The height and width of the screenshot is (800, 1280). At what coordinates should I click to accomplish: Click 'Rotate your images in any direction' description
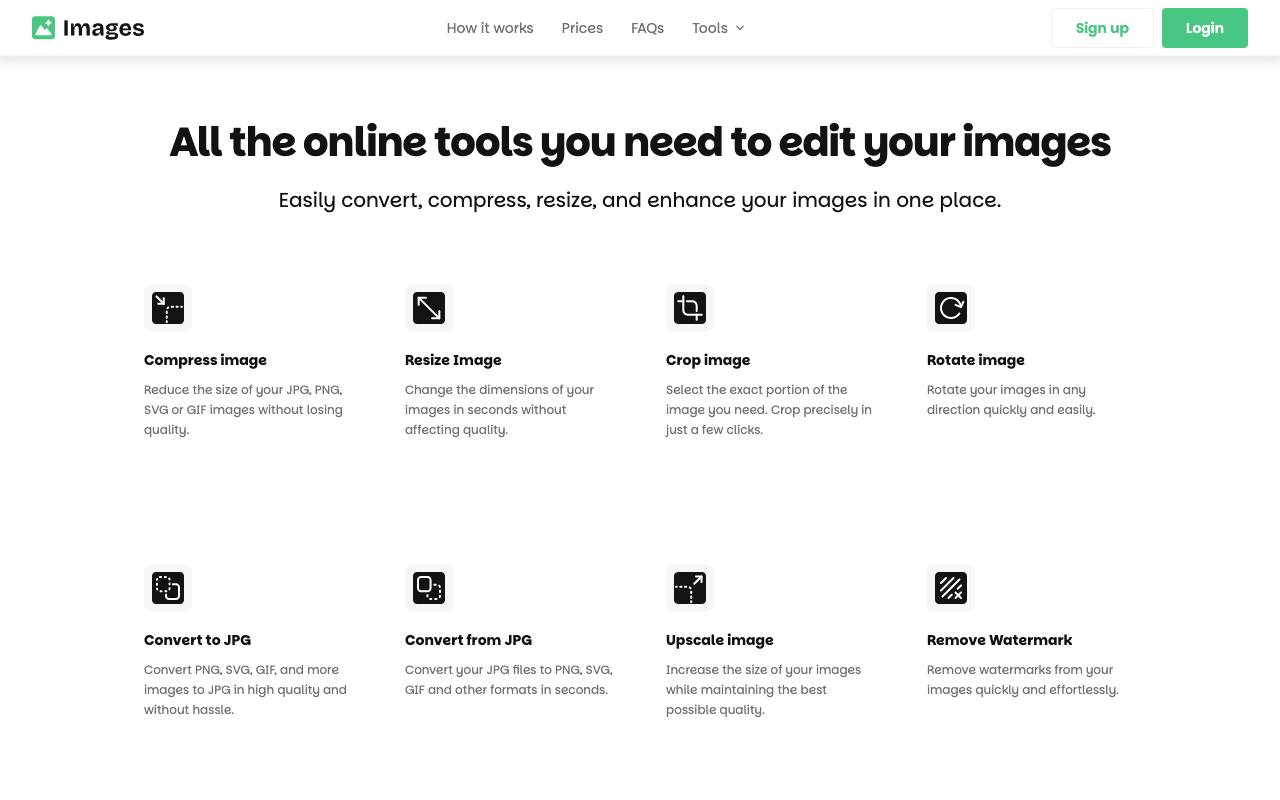click(x=1011, y=400)
